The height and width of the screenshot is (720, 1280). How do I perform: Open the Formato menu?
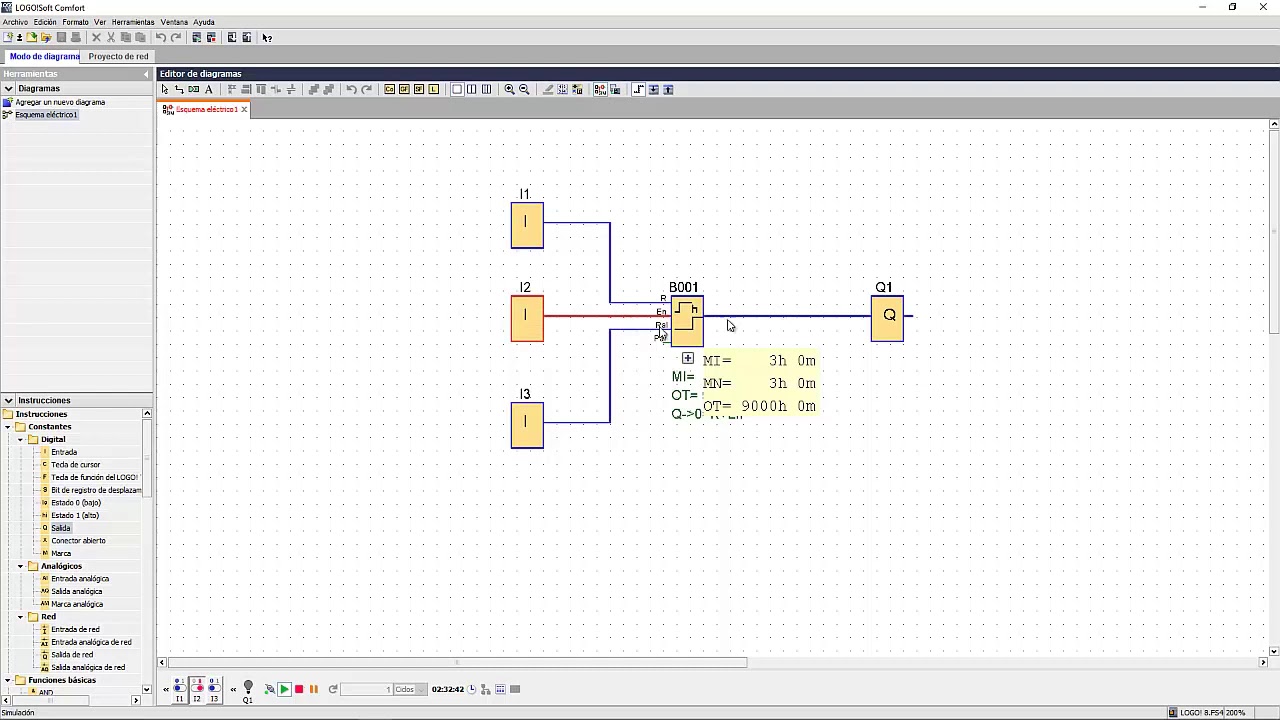point(75,22)
